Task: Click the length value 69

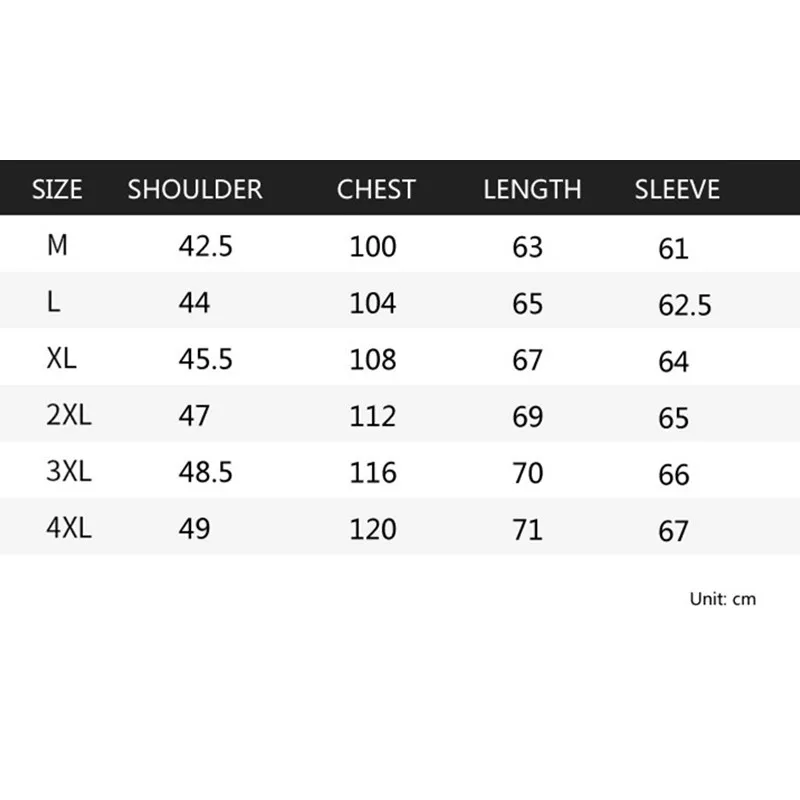Action: (x=527, y=416)
